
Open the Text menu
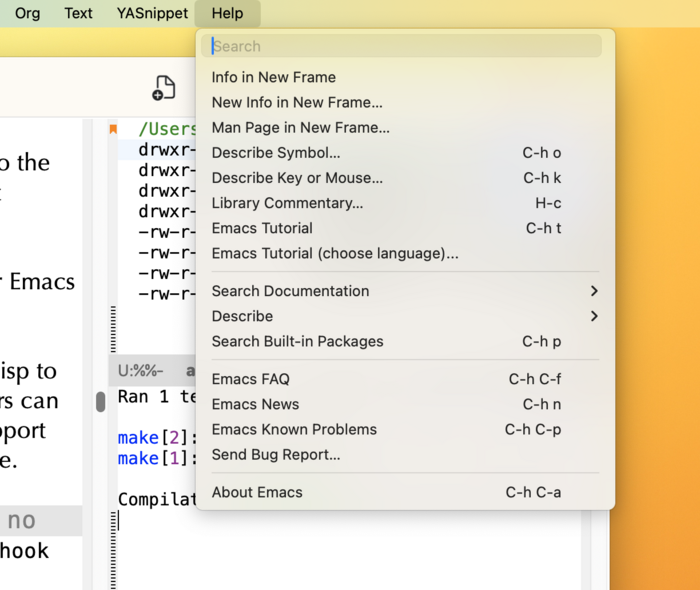click(78, 13)
